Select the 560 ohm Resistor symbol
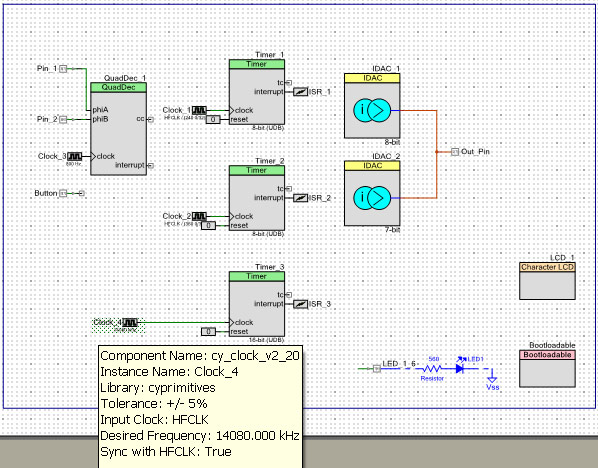Viewport: 598px width, 468px height. (432, 368)
